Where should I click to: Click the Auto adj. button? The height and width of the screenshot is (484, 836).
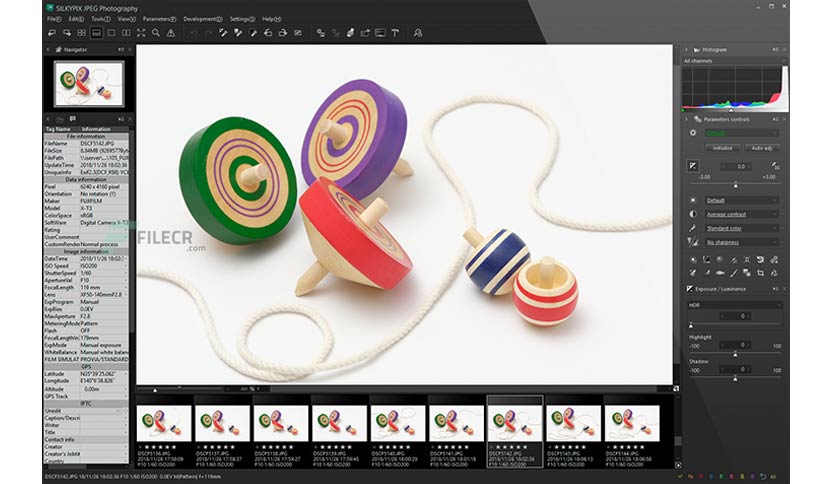click(762, 148)
